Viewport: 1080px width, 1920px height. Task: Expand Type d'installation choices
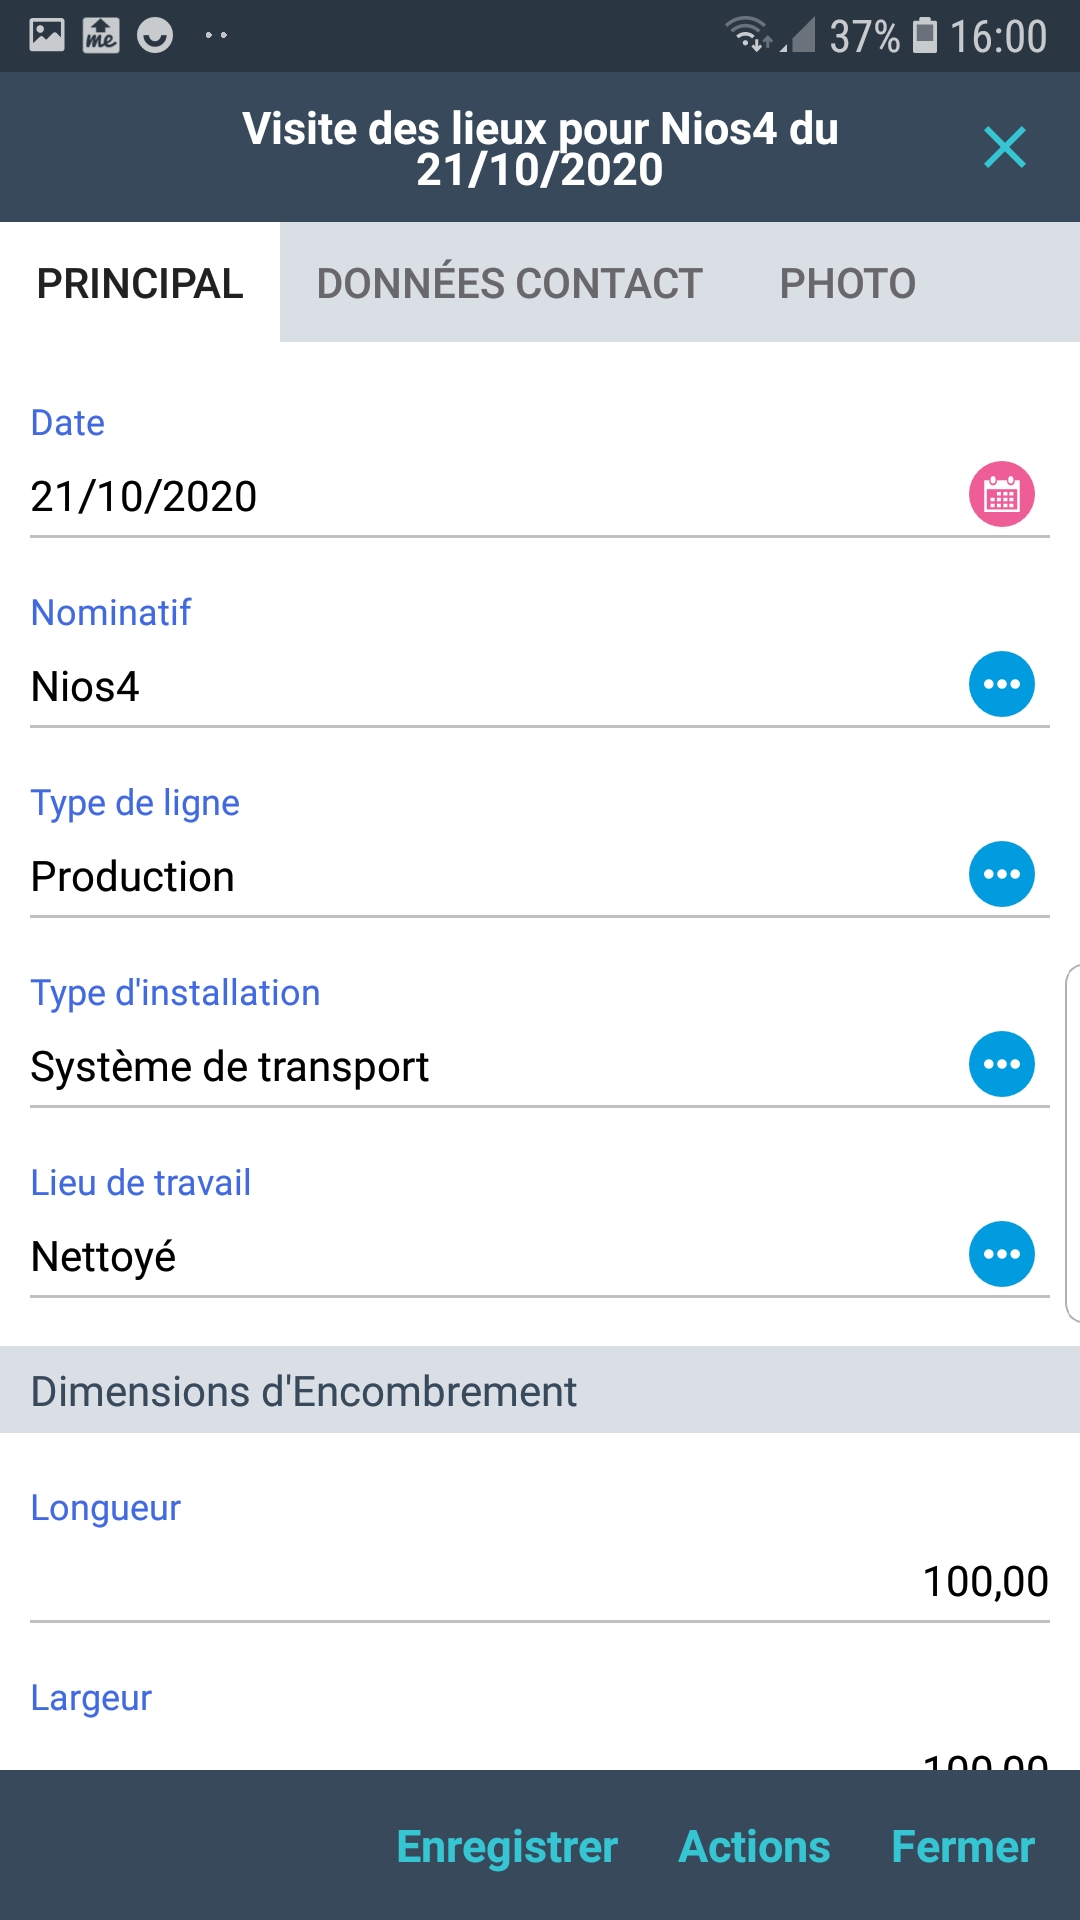pyautogui.click(x=1001, y=1064)
